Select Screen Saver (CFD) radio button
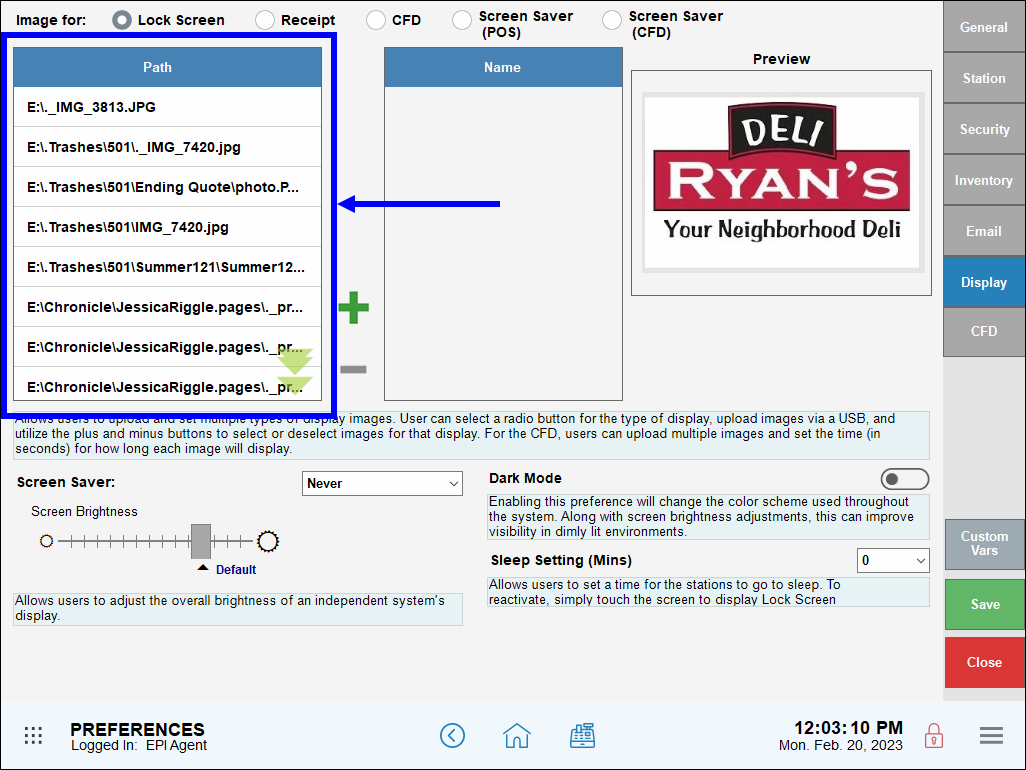Viewport: 1026px width, 770px height. click(612, 20)
